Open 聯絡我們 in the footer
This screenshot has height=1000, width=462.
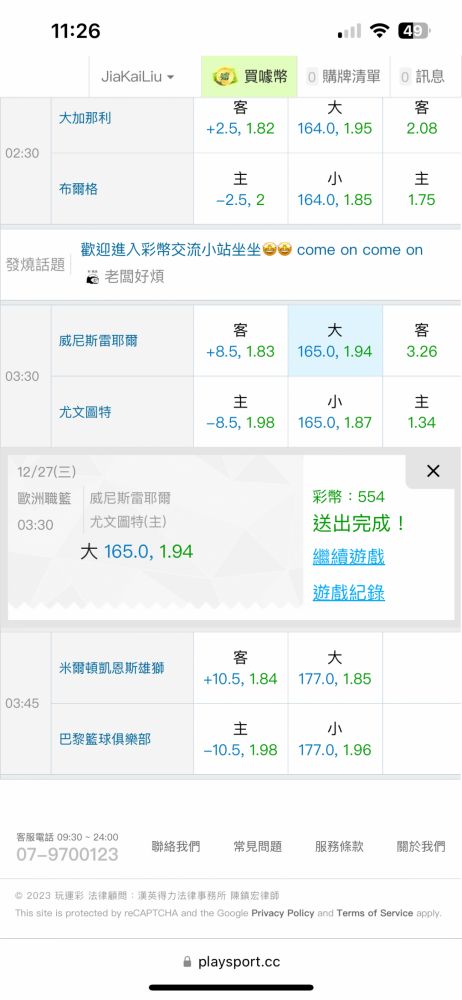[x=175, y=847]
